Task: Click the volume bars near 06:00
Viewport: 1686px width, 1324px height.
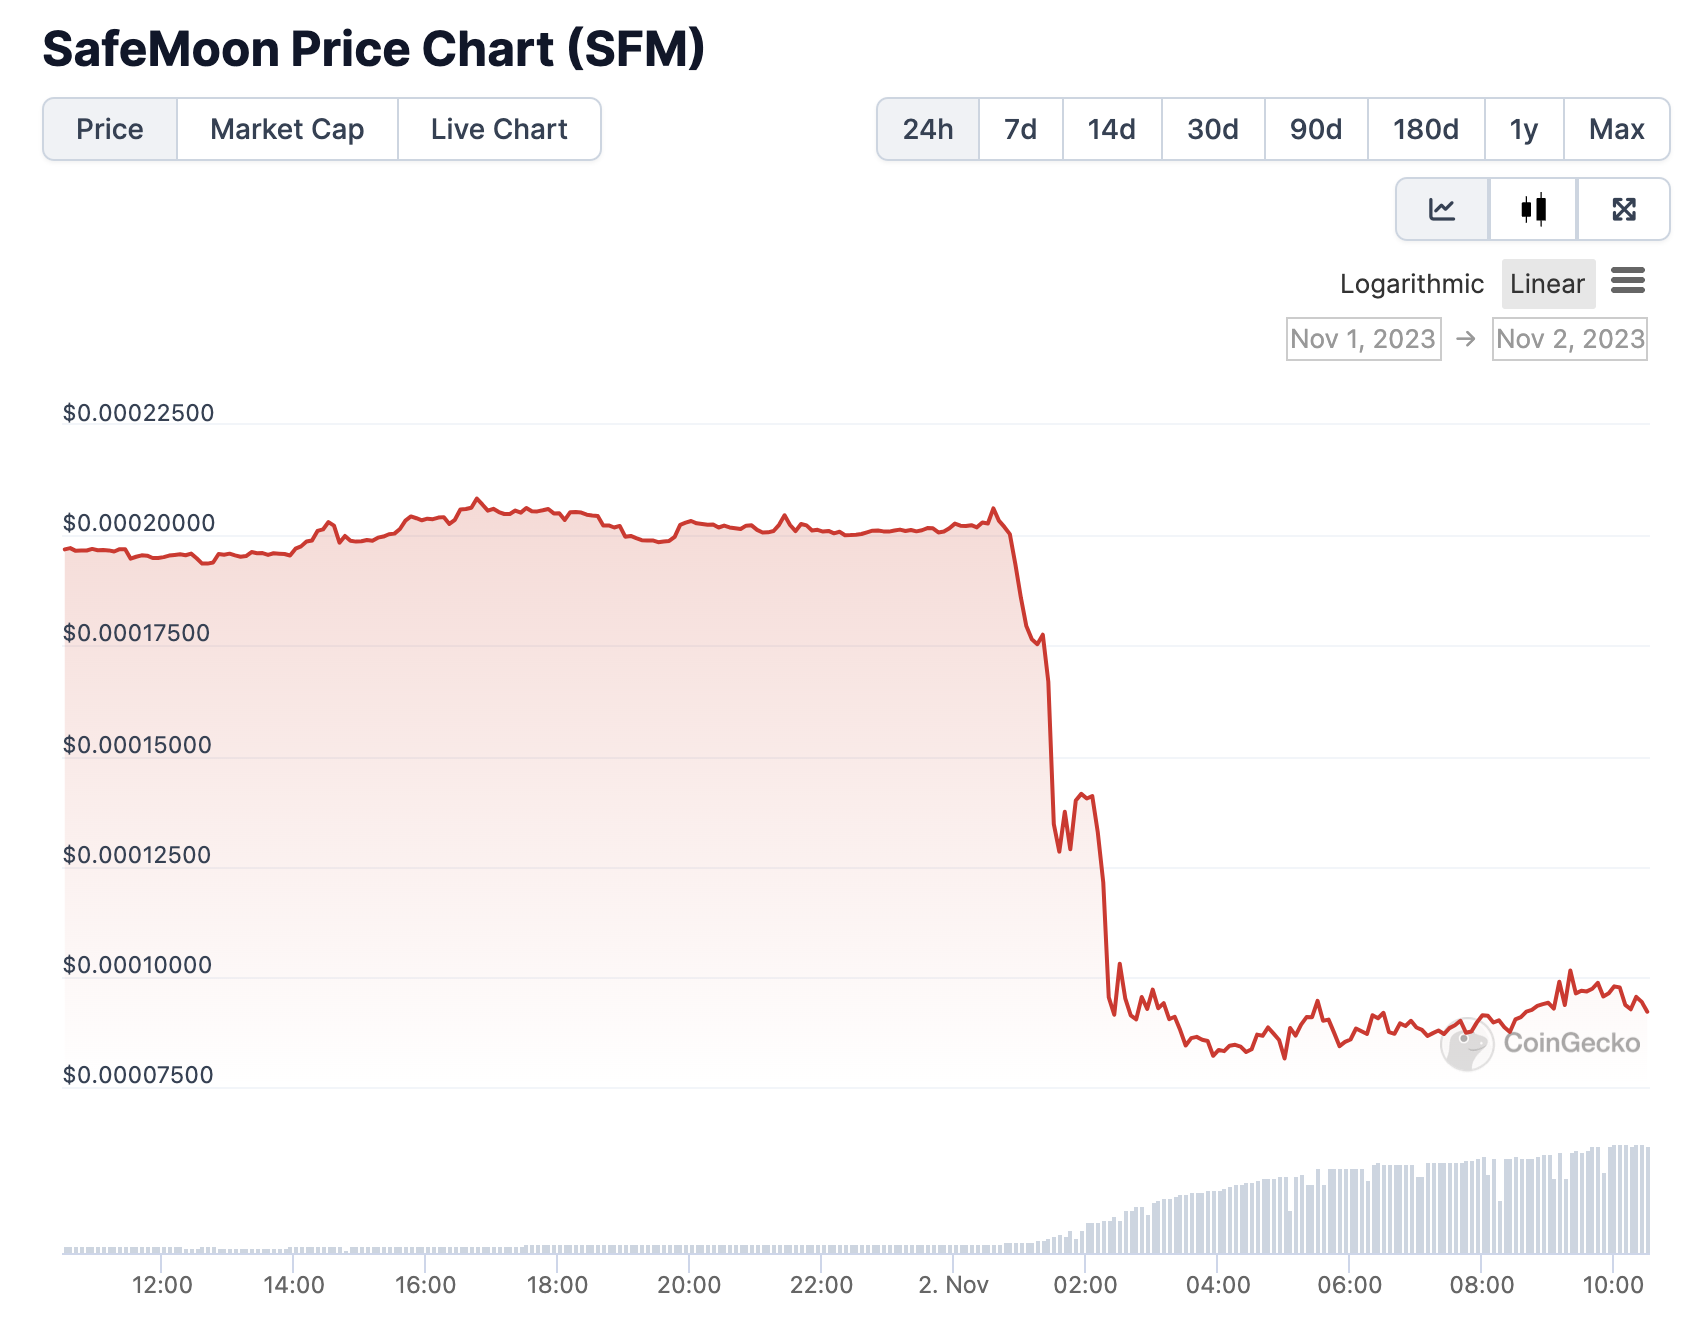Action: [1349, 1211]
